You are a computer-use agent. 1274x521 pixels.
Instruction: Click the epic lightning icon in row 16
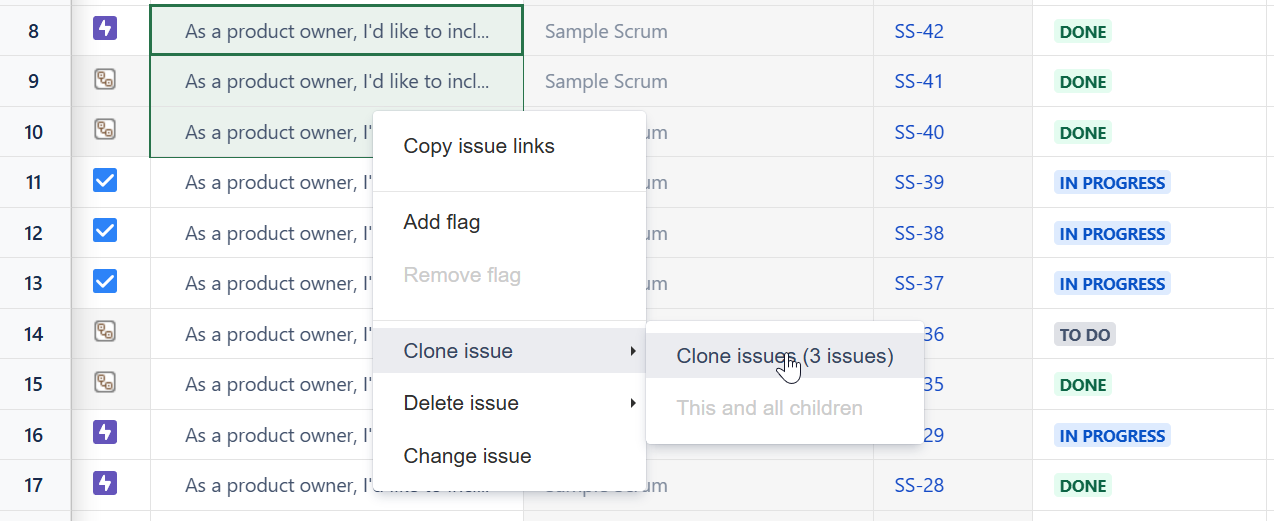(x=105, y=432)
